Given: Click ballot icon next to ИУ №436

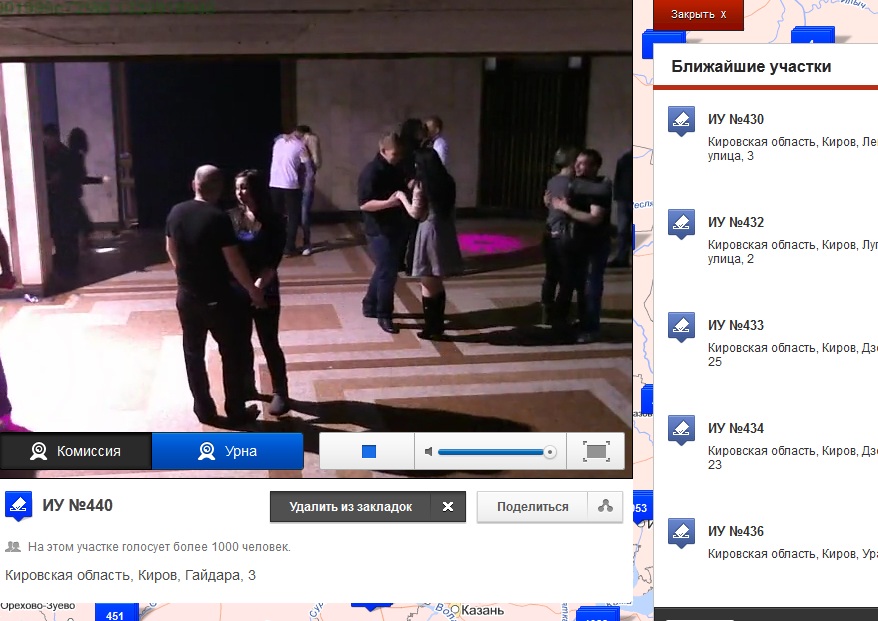Looking at the screenshot, I should point(681,533).
